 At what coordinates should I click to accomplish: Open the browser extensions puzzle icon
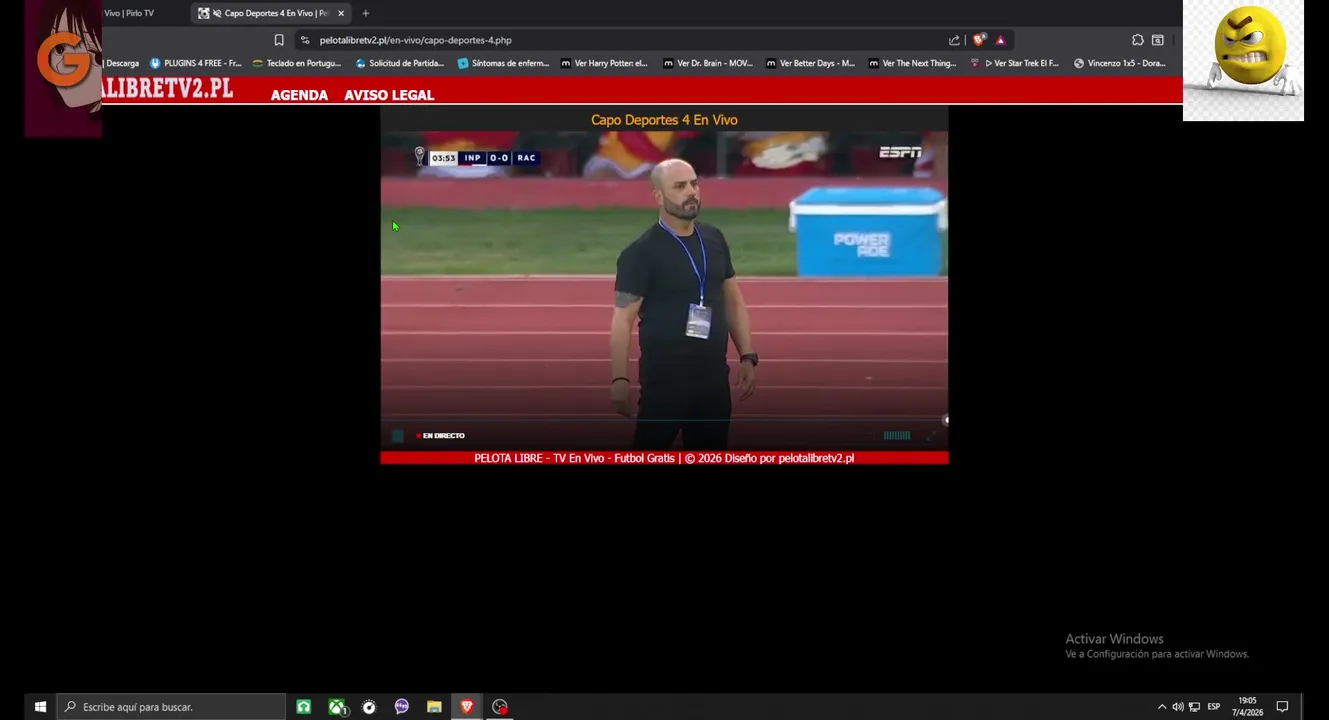[1137, 40]
